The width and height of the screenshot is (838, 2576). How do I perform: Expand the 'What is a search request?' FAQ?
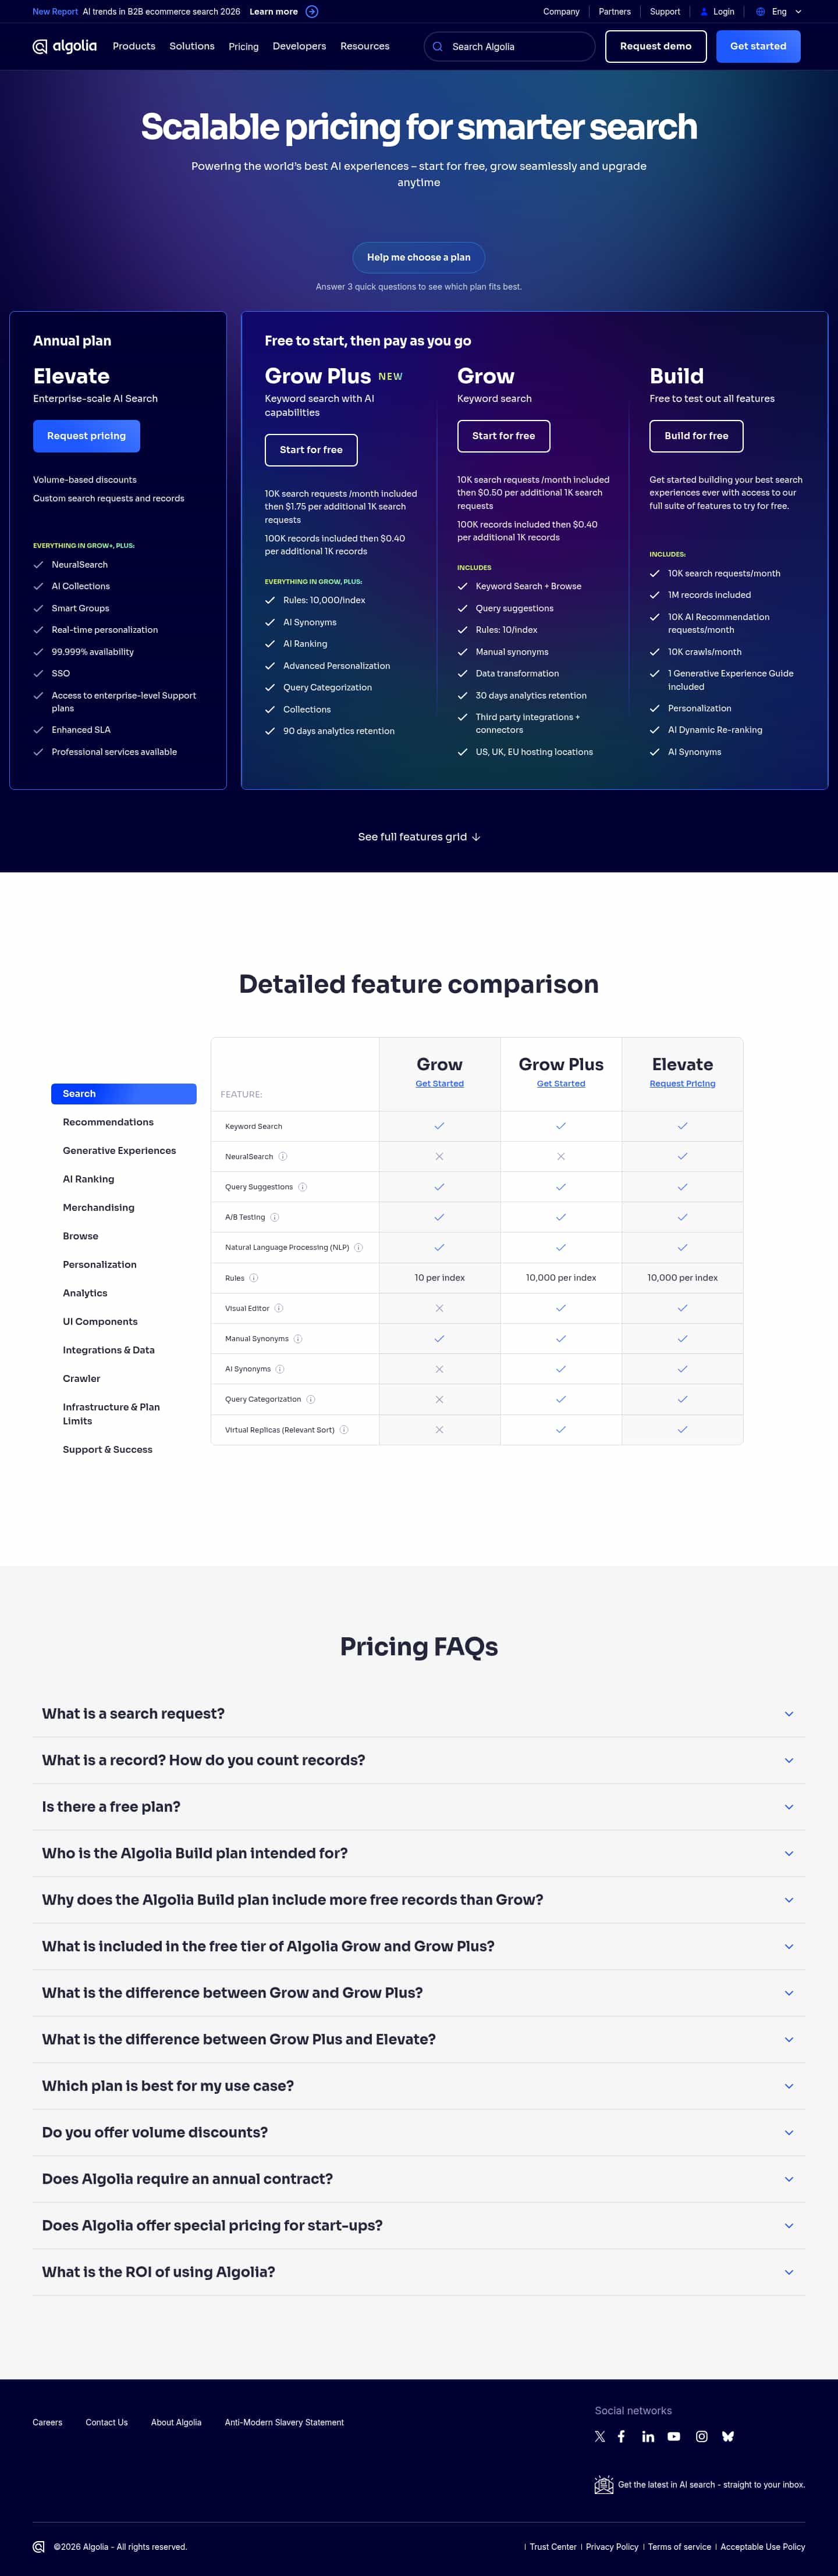pyautogui.click(x=418, y=1713)
